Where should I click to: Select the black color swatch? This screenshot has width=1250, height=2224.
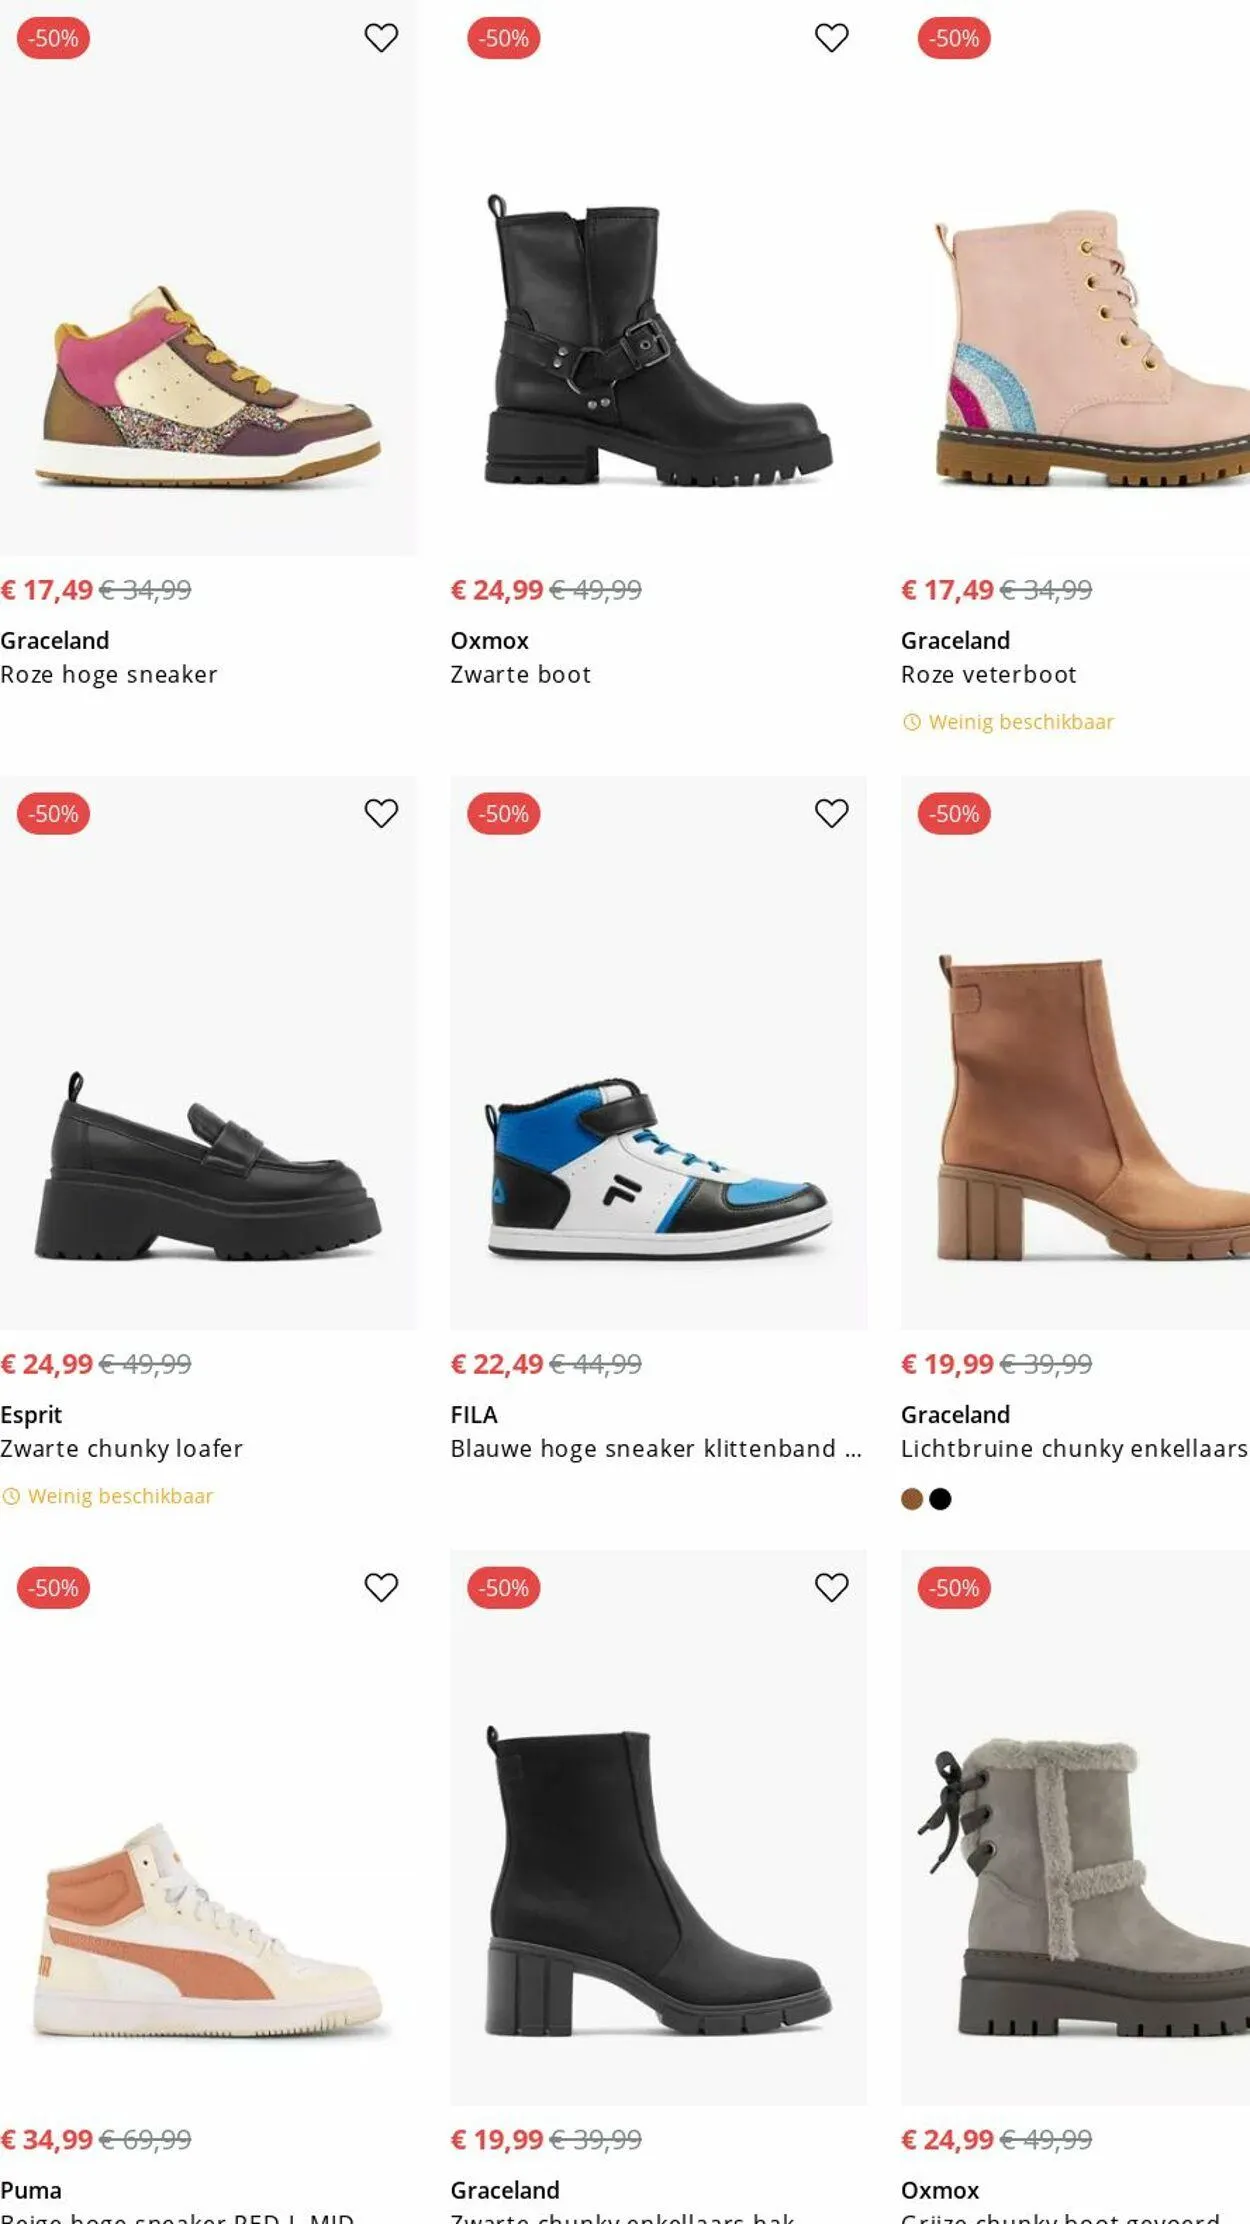click(x=940, y=1499)
